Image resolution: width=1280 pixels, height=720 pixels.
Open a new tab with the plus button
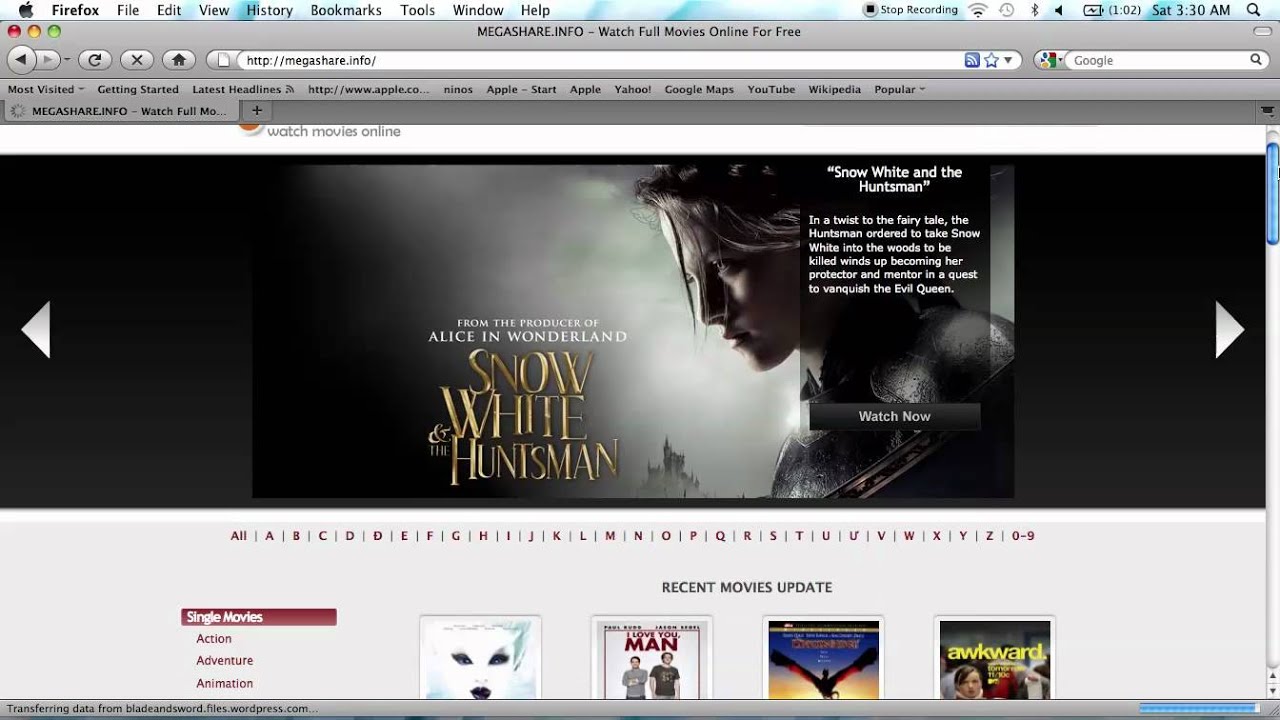[256, 111]
